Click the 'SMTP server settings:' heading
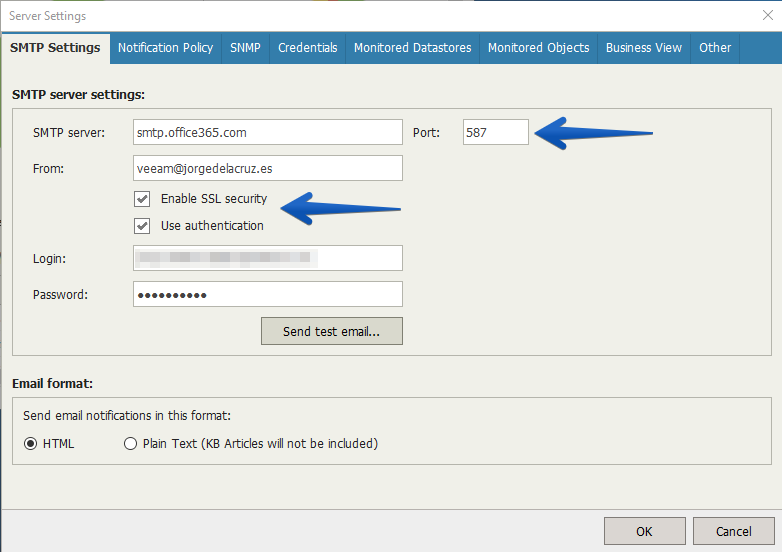The height and width of the screenshot is (552, 782). 78,95
